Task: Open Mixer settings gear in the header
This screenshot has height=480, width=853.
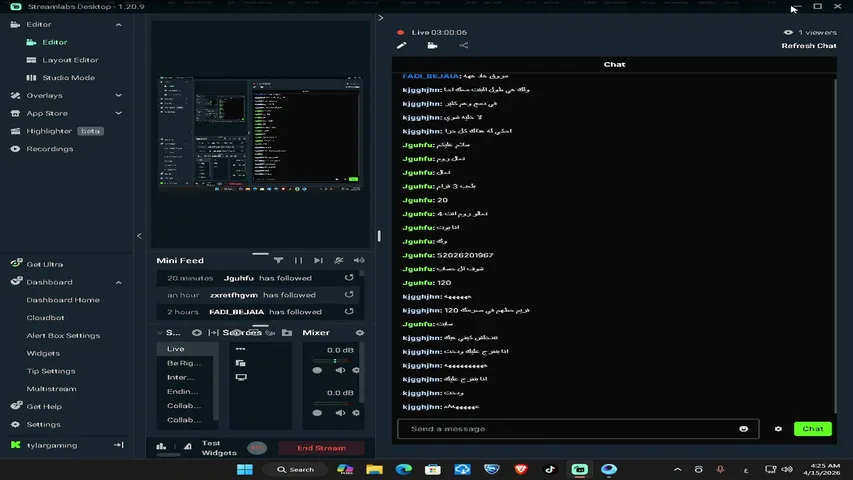Action: (x=360, y=333)
